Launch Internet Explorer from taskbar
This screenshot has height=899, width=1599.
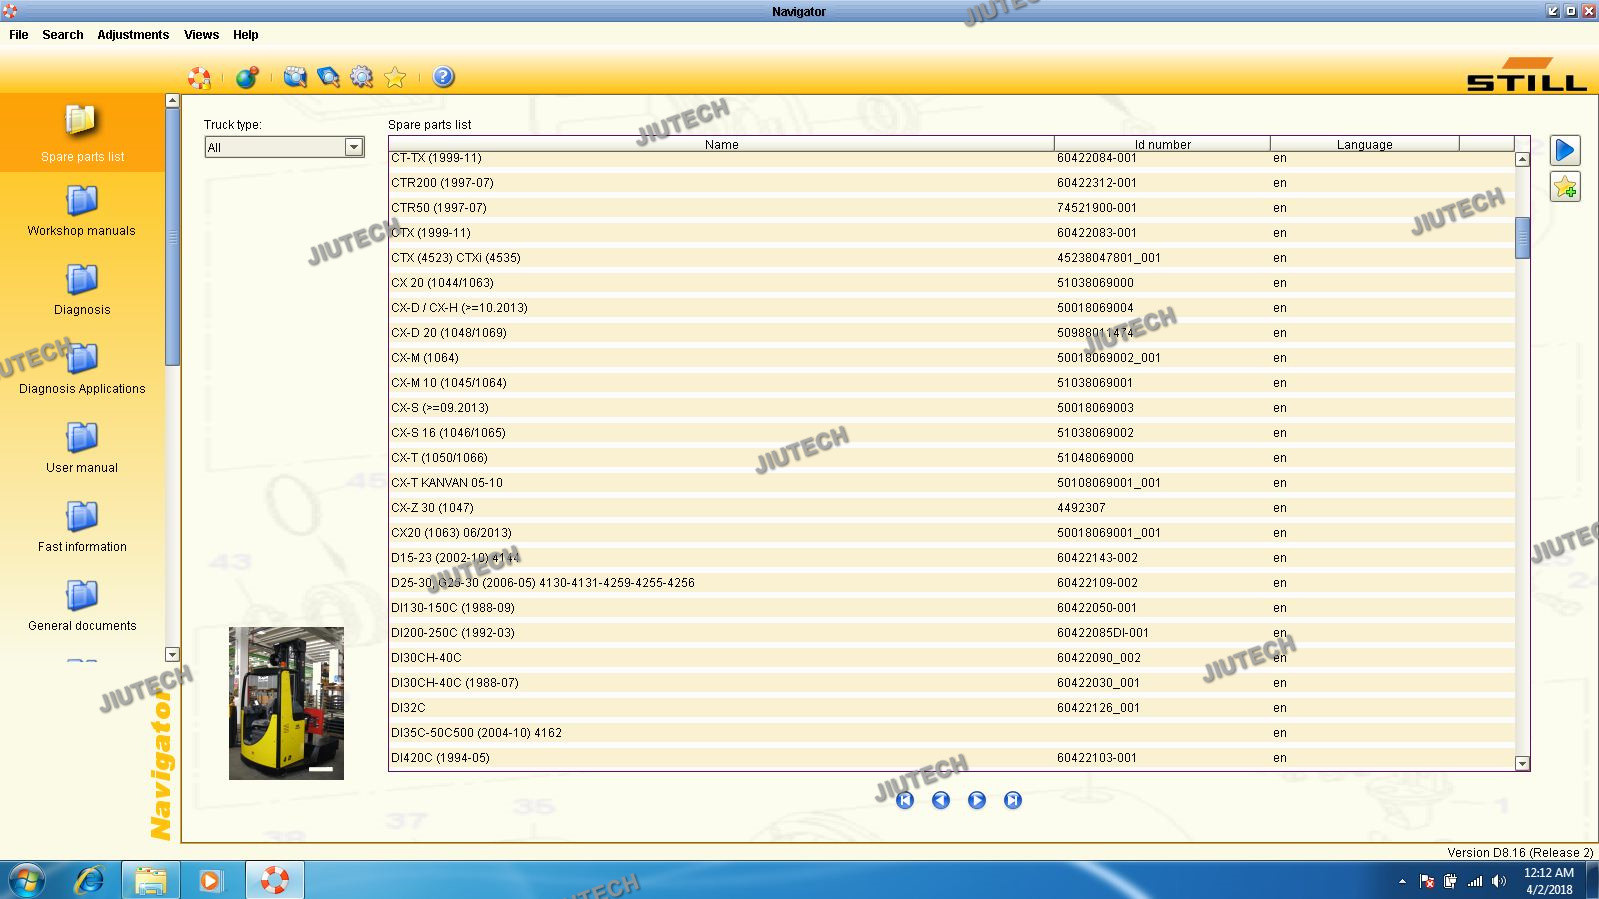[90, 880]
